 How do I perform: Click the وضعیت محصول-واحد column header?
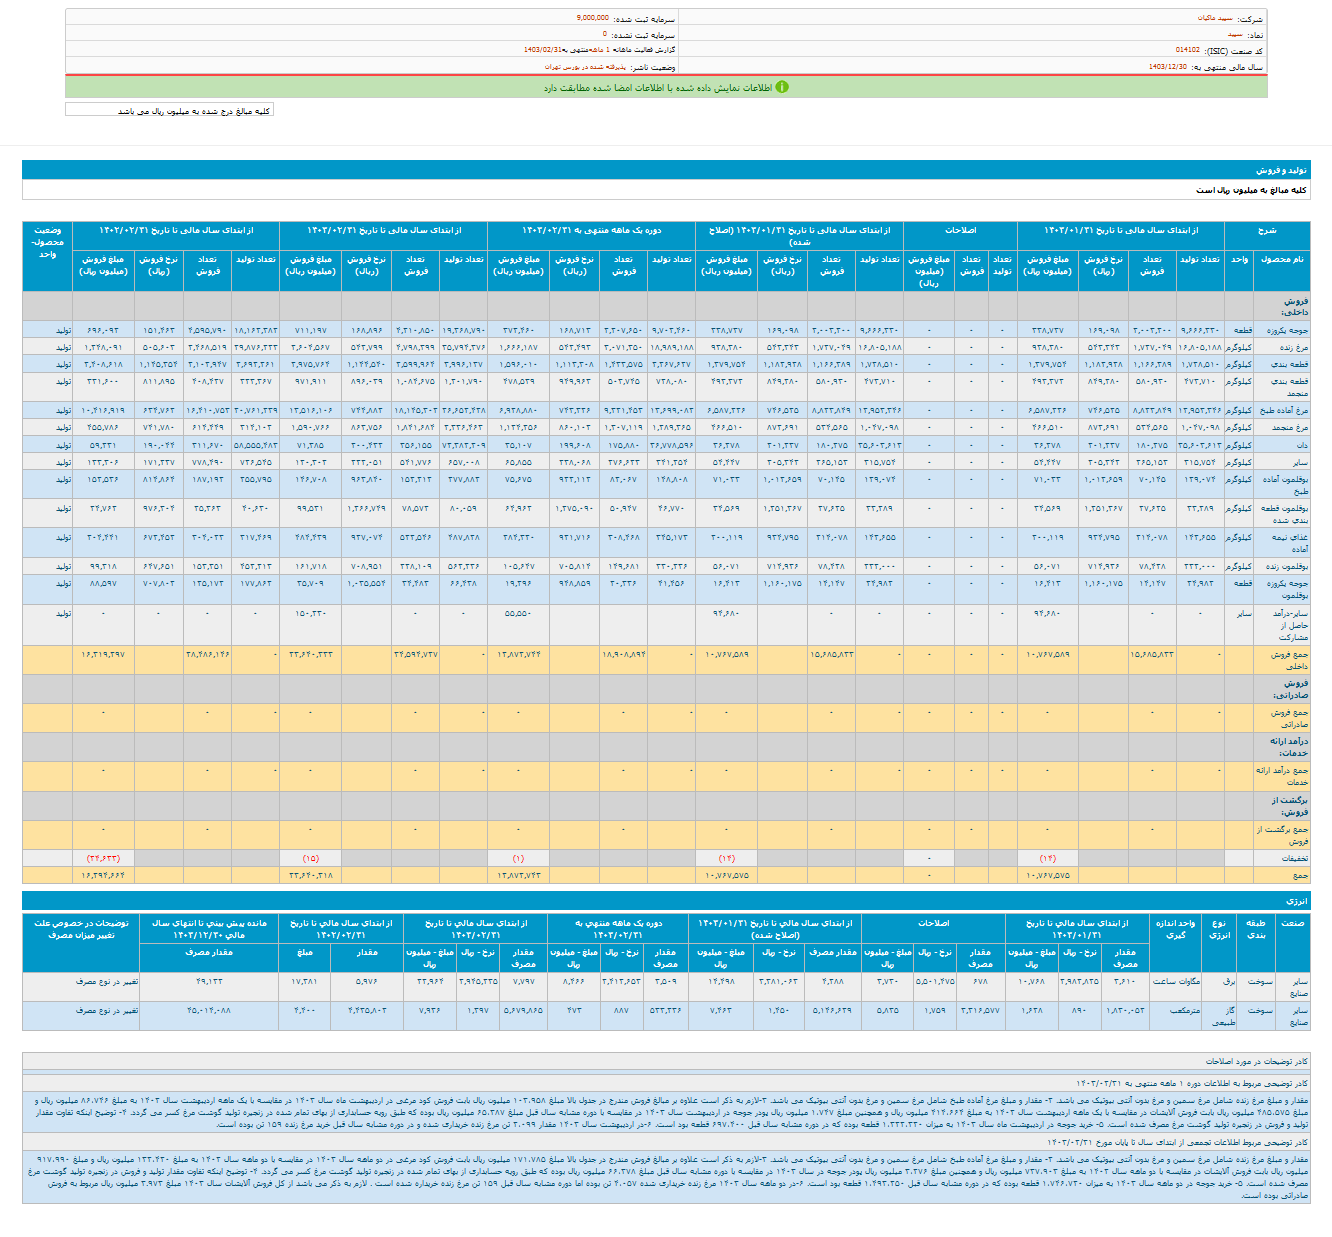click(x=47, y=242)
